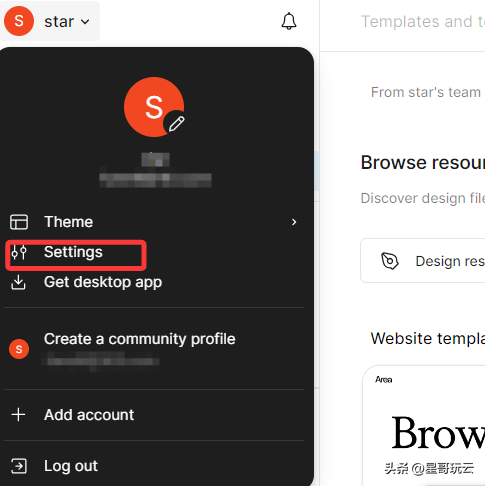Click the pencil edit icon on avatar
This screenshot has width=485, height=486.
[x=176, y=124]
